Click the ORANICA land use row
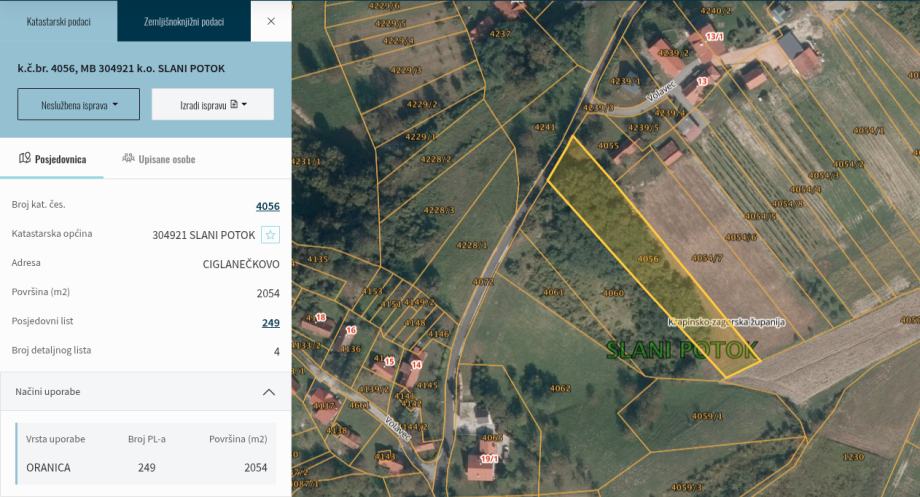 click(x=146, y=468)
